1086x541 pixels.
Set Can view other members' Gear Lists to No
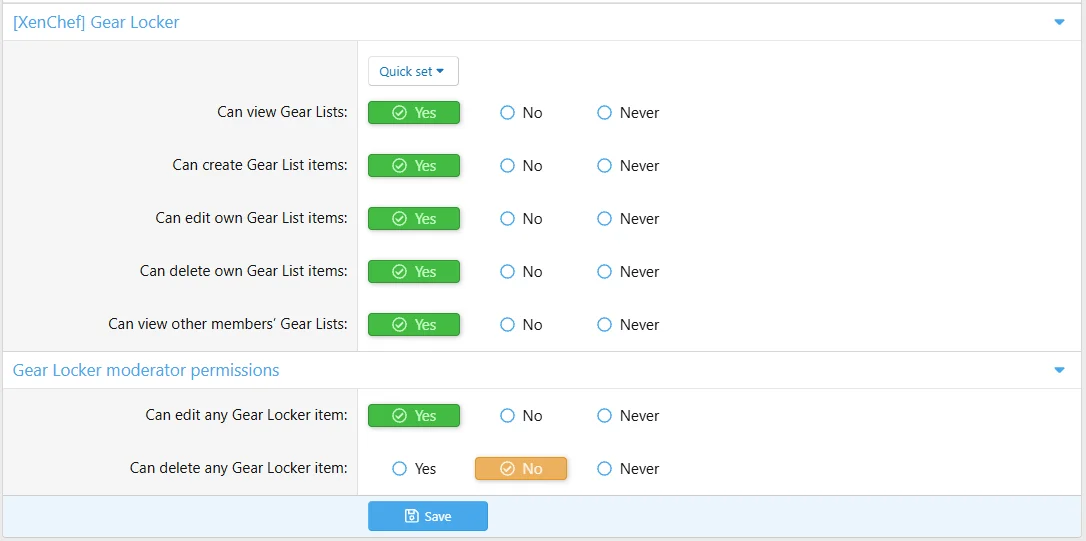[521, 325]
